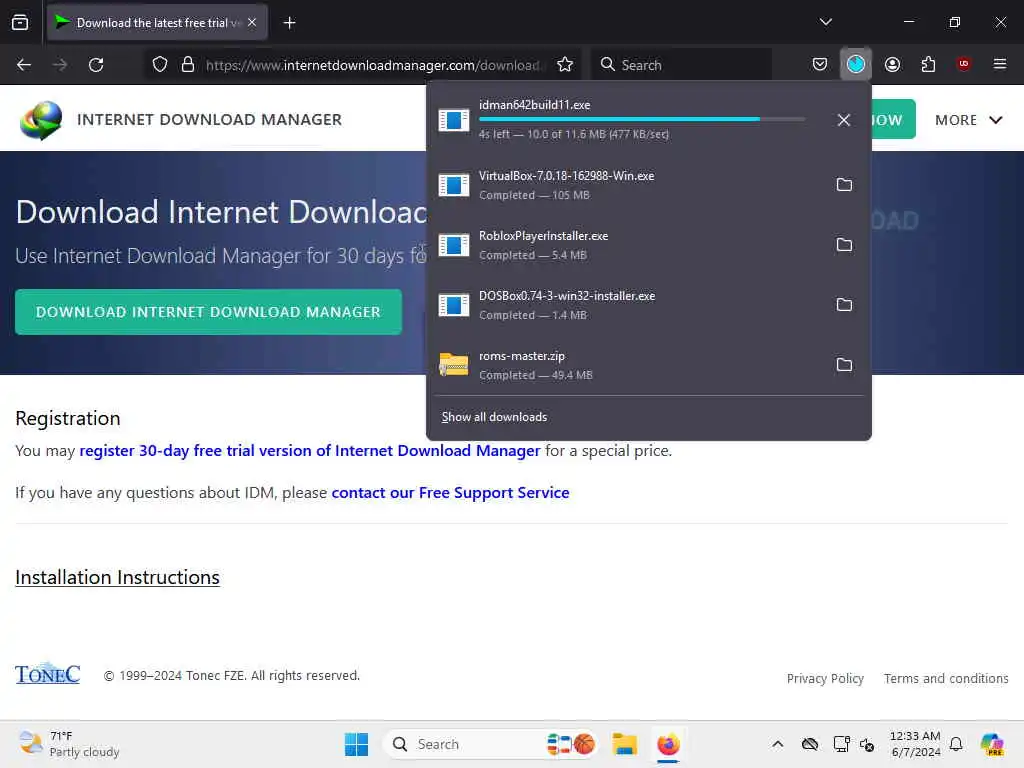Open RobloxPlayerInstaller.exe download entry
This screenshot has height=768, width=1024.
pyautogui.click(x=648, y=245)
